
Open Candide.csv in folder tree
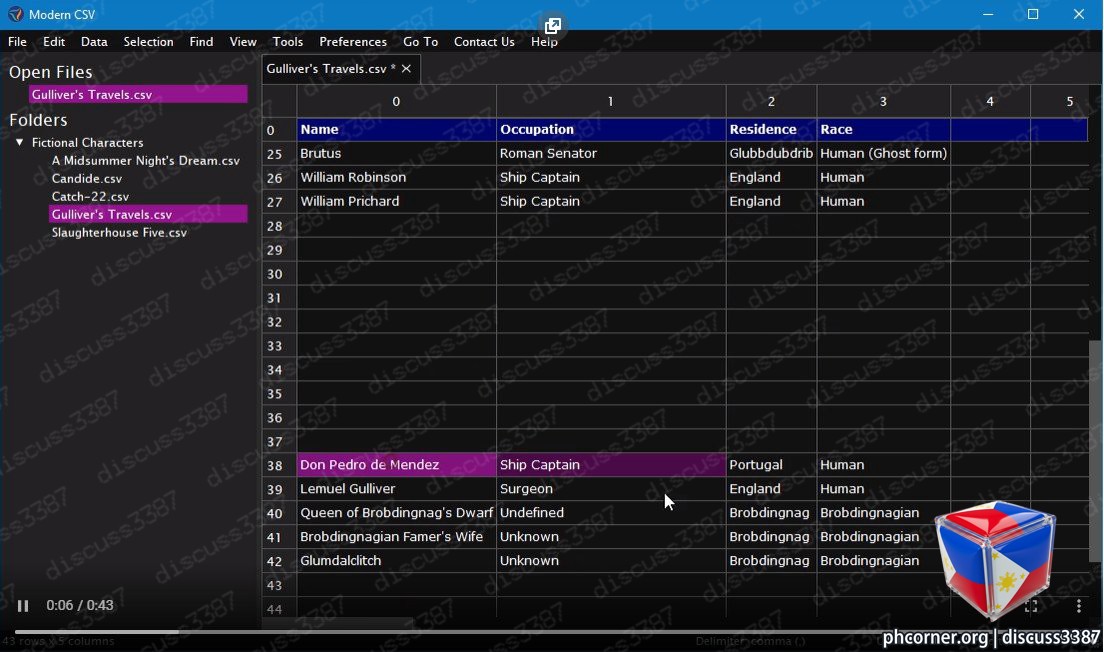[x=87, y=179]
